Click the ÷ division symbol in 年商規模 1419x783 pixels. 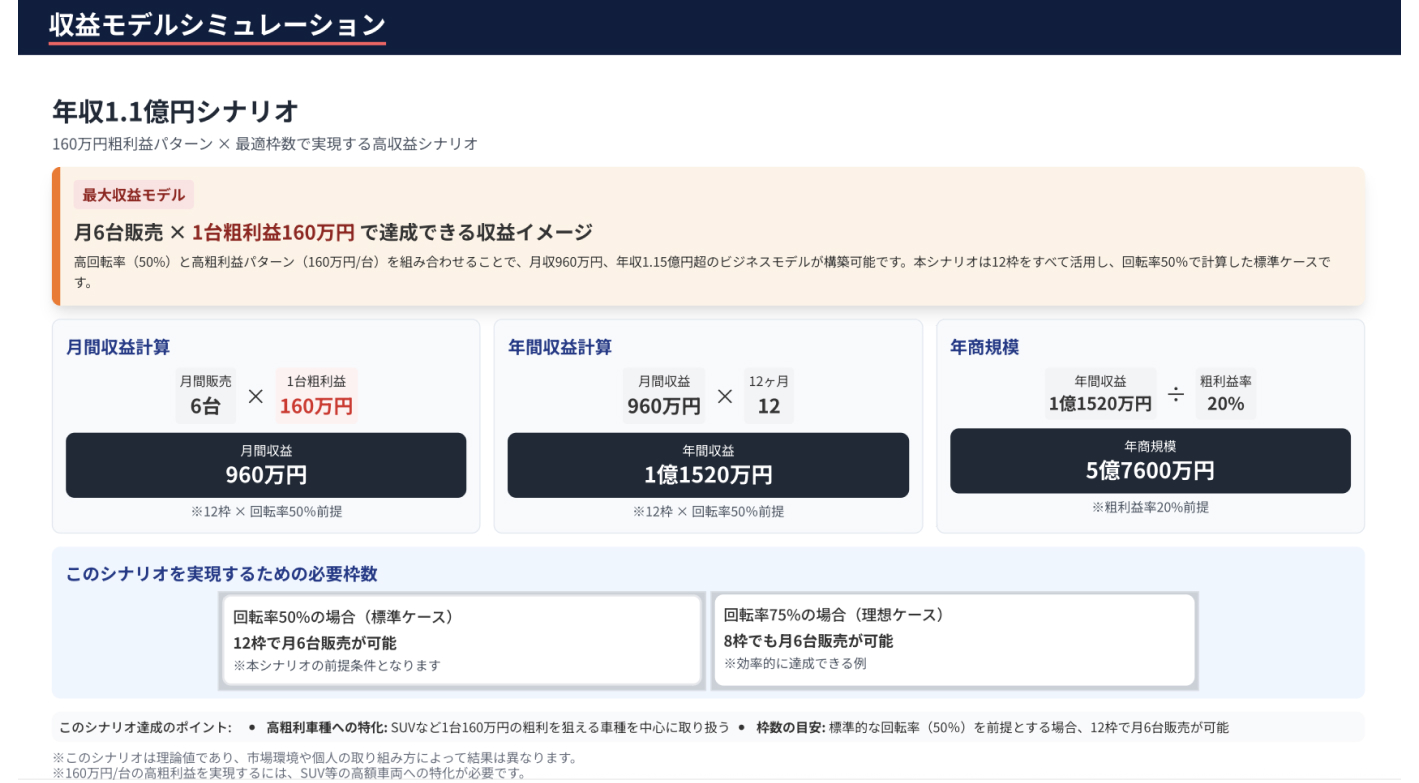tap(1176, 394)
